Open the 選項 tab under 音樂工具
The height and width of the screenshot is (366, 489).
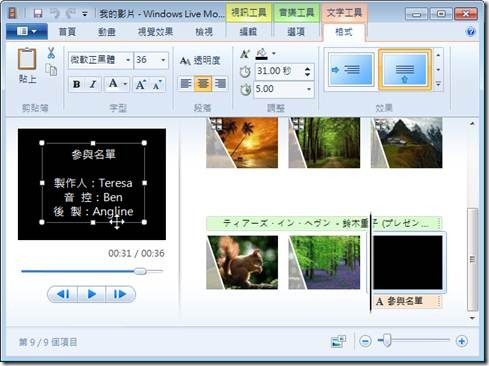point(296,32)
